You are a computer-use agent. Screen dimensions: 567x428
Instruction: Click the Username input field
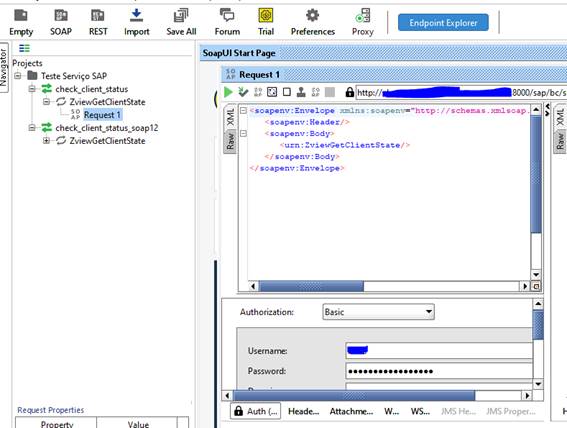(x=439, y=351)
